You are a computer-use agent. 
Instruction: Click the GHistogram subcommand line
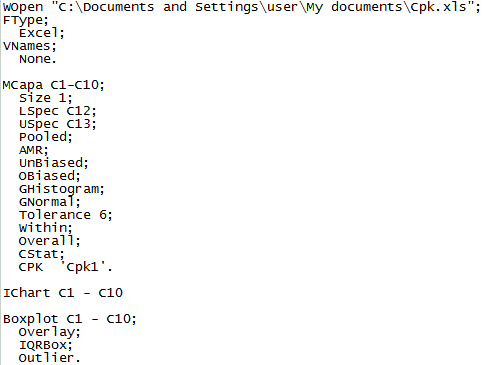pyautogui.click(x=62, y=189)
